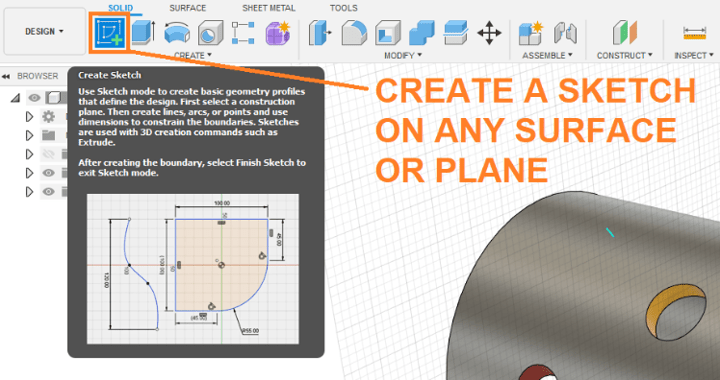Screen dimensions: 720x380
Task: Switch to the SHEET METAL tab
Action: 269,8
